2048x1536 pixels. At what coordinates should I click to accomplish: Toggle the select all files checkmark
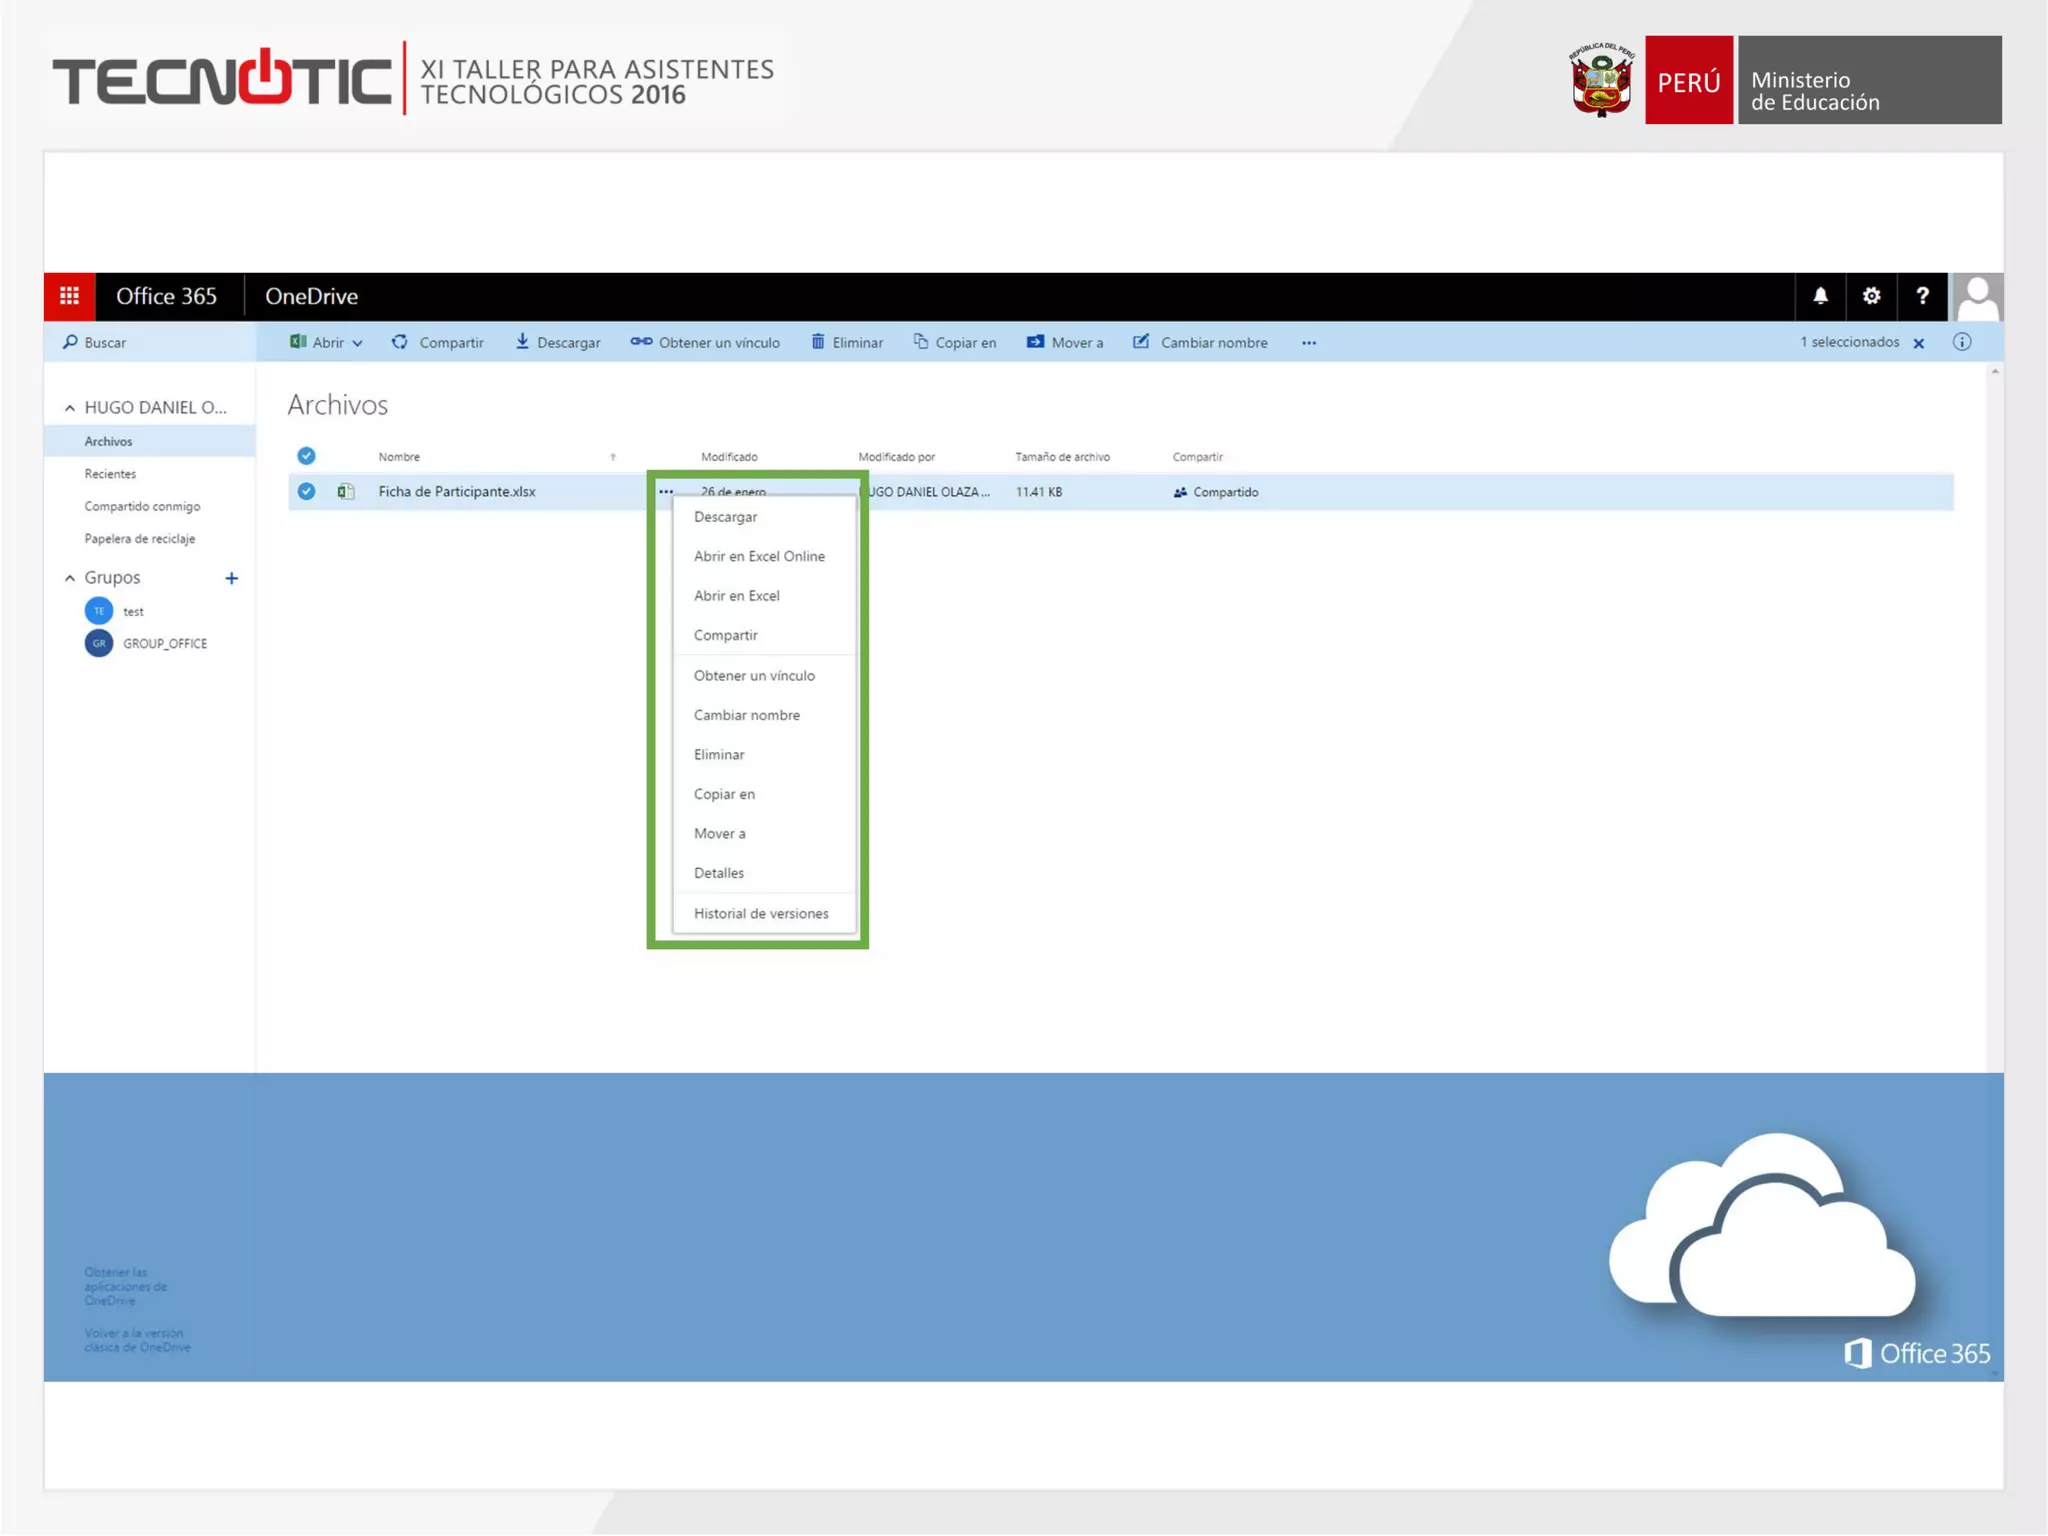(306, 456)
